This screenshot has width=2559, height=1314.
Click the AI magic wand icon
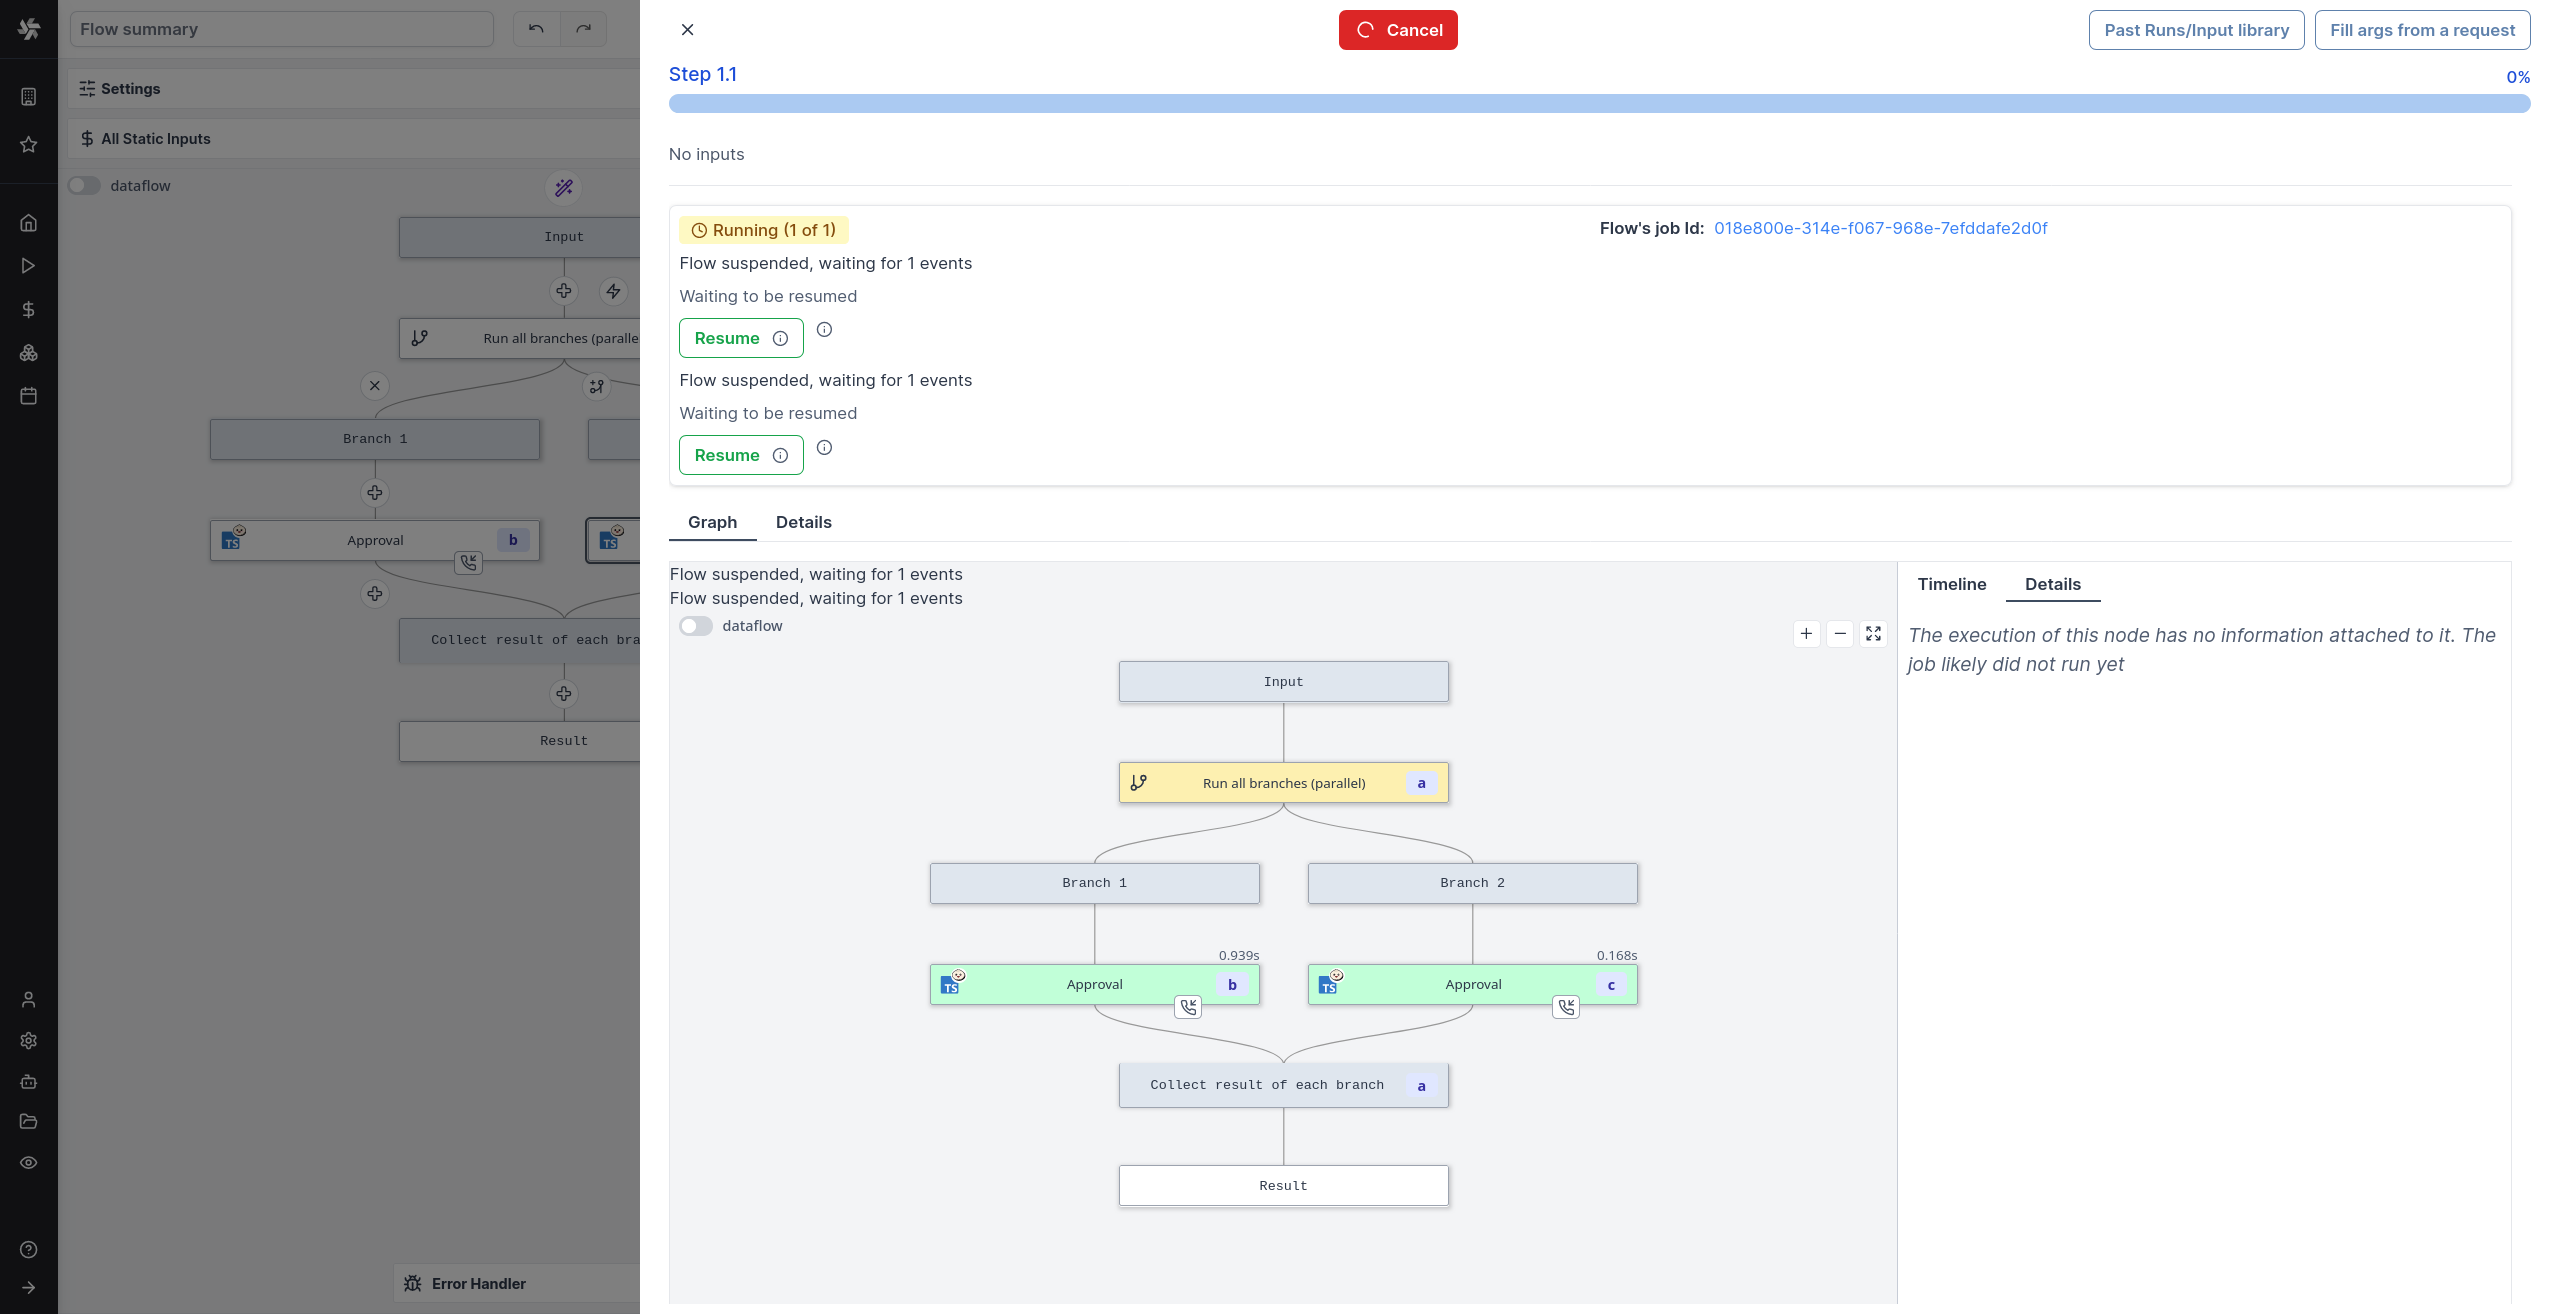click(564, 188)
